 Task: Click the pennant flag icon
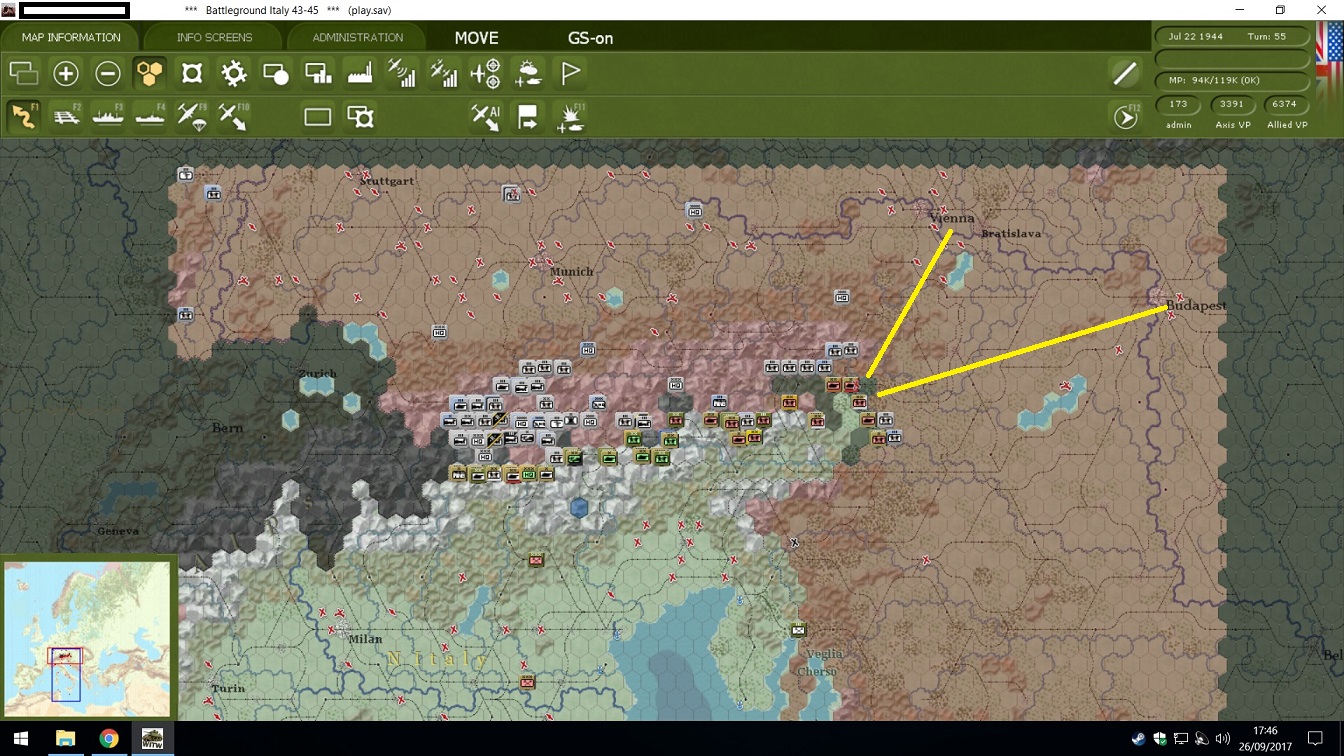point(570,73)
